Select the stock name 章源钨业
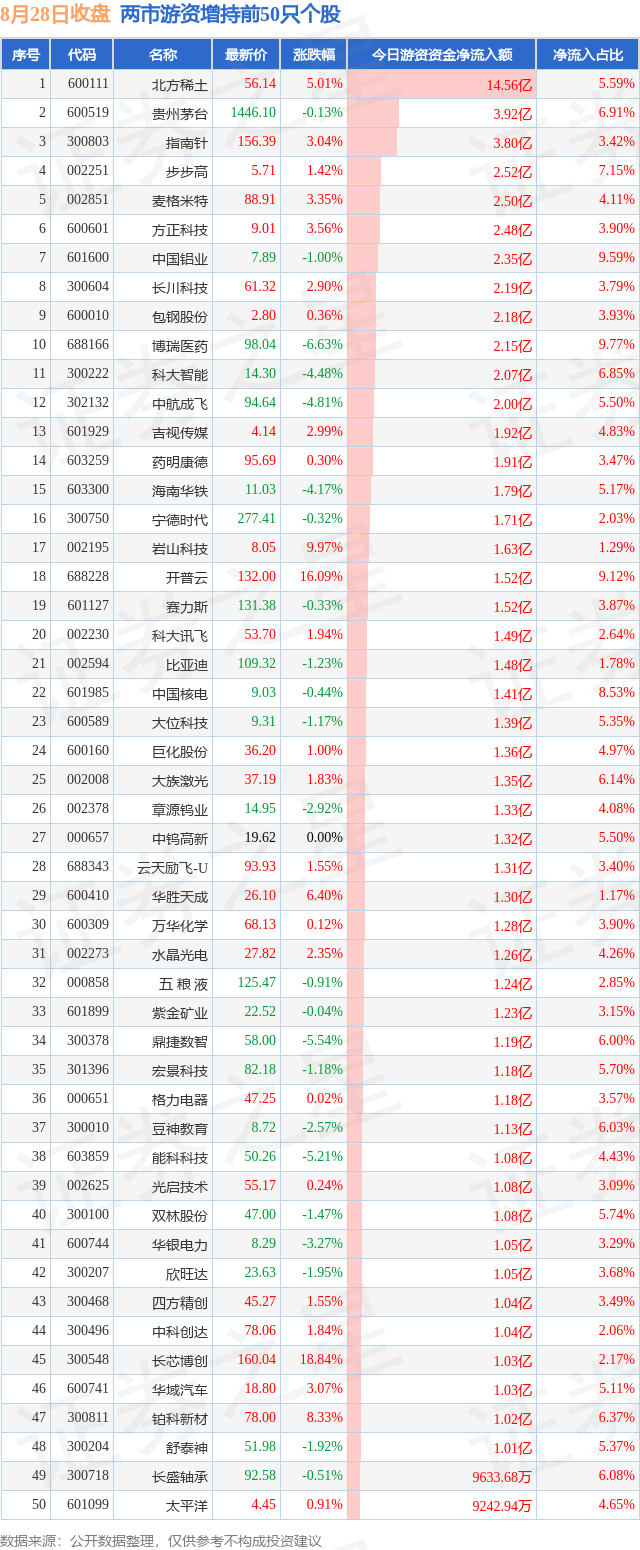 180,810
